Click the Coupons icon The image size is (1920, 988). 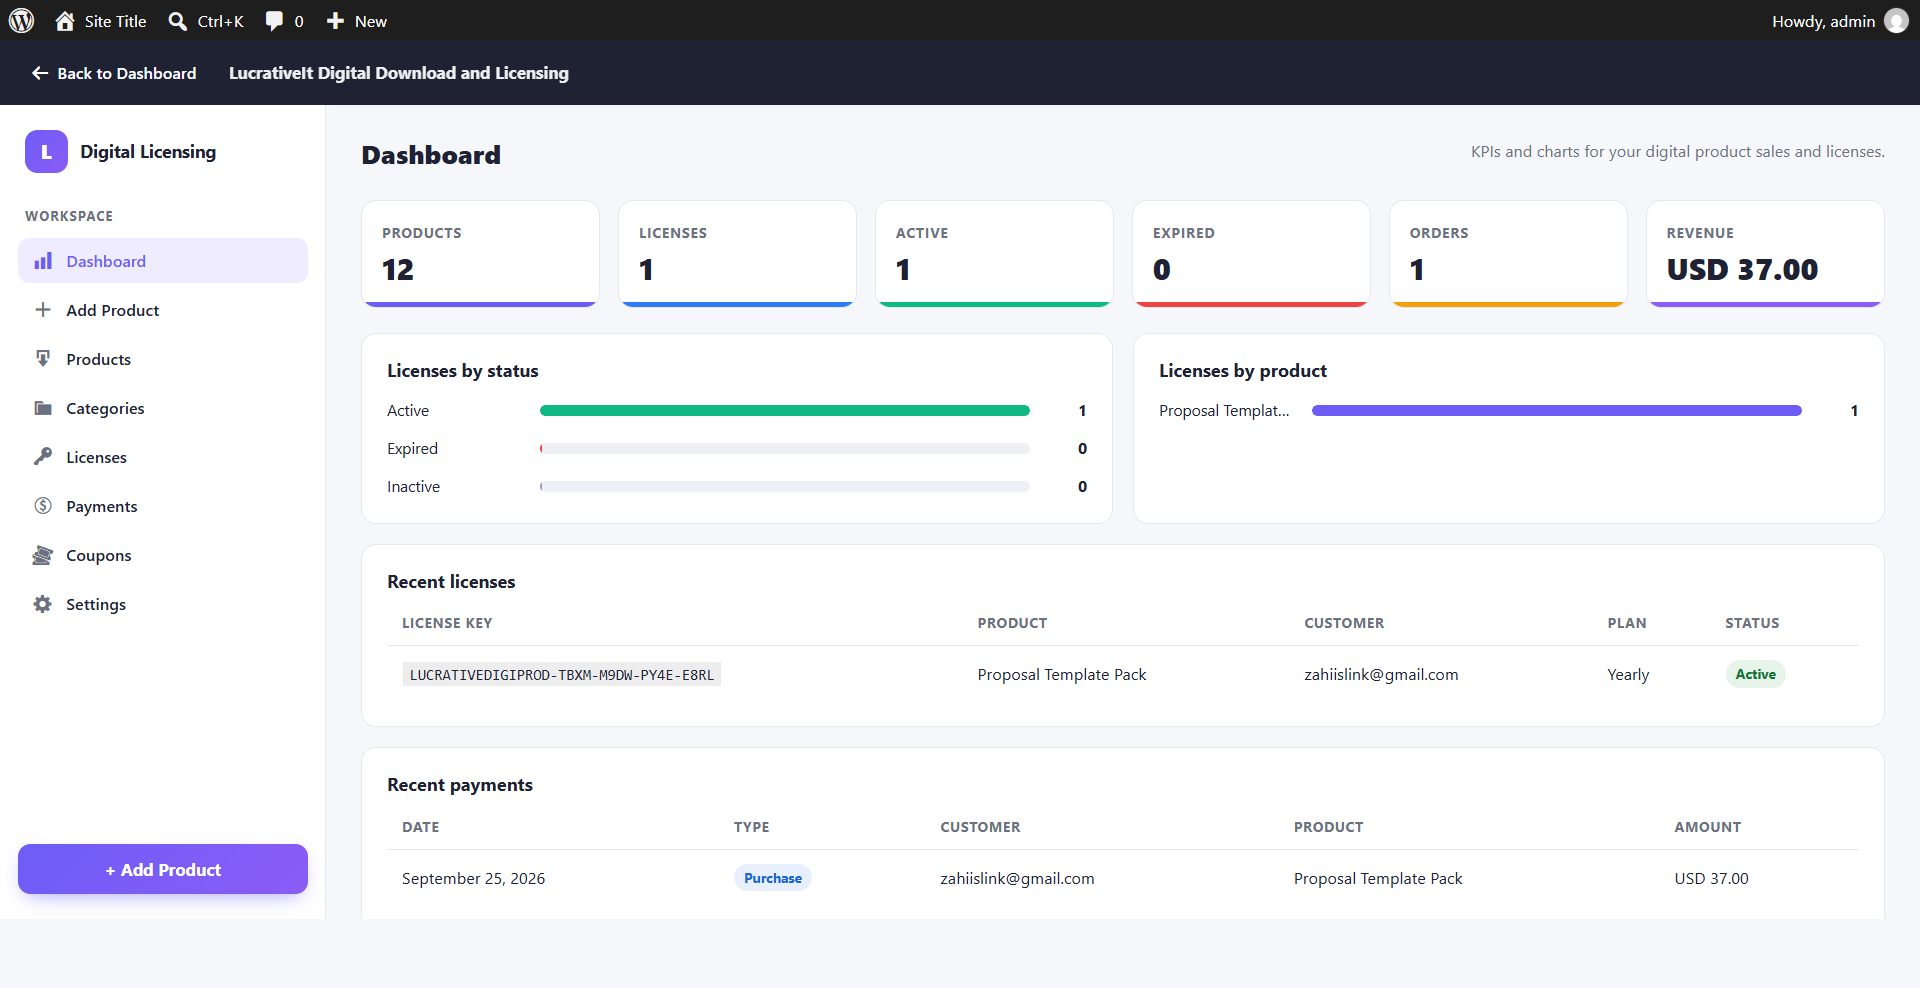(x=43, y=555)
